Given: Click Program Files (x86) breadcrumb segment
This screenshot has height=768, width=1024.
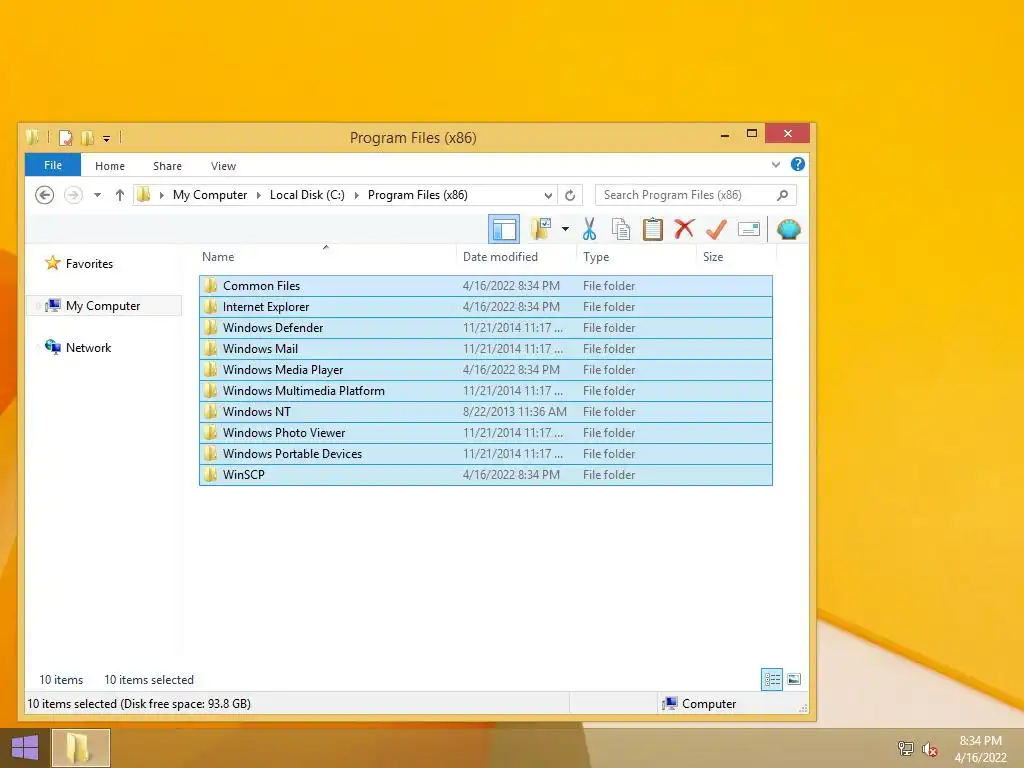Looking at the screenshot, I should (417, 195).
